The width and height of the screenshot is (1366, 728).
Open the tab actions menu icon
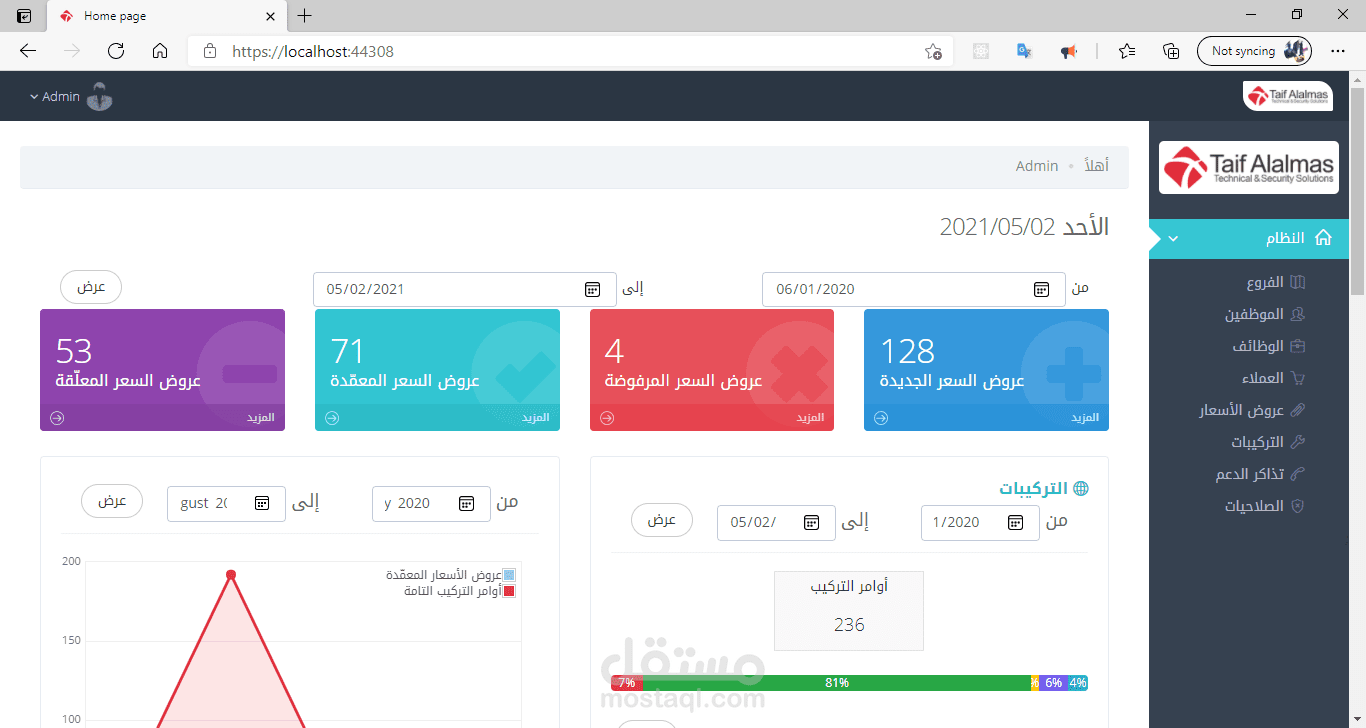coord(24,16)
